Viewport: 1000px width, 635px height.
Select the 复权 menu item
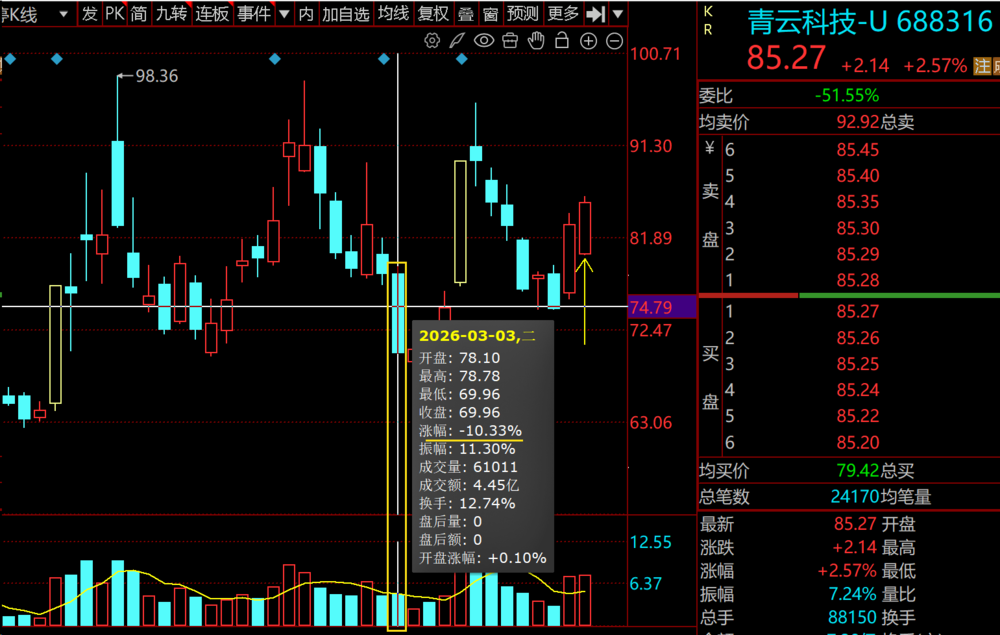pyautogui.click(x=433, y=14)
